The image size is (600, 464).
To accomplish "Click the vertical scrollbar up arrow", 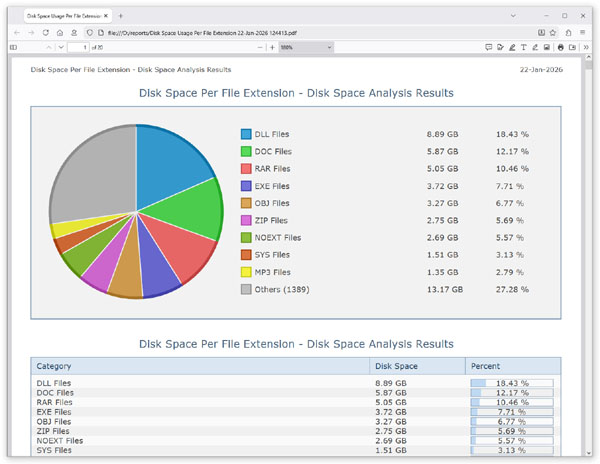I will pos(589,57).
